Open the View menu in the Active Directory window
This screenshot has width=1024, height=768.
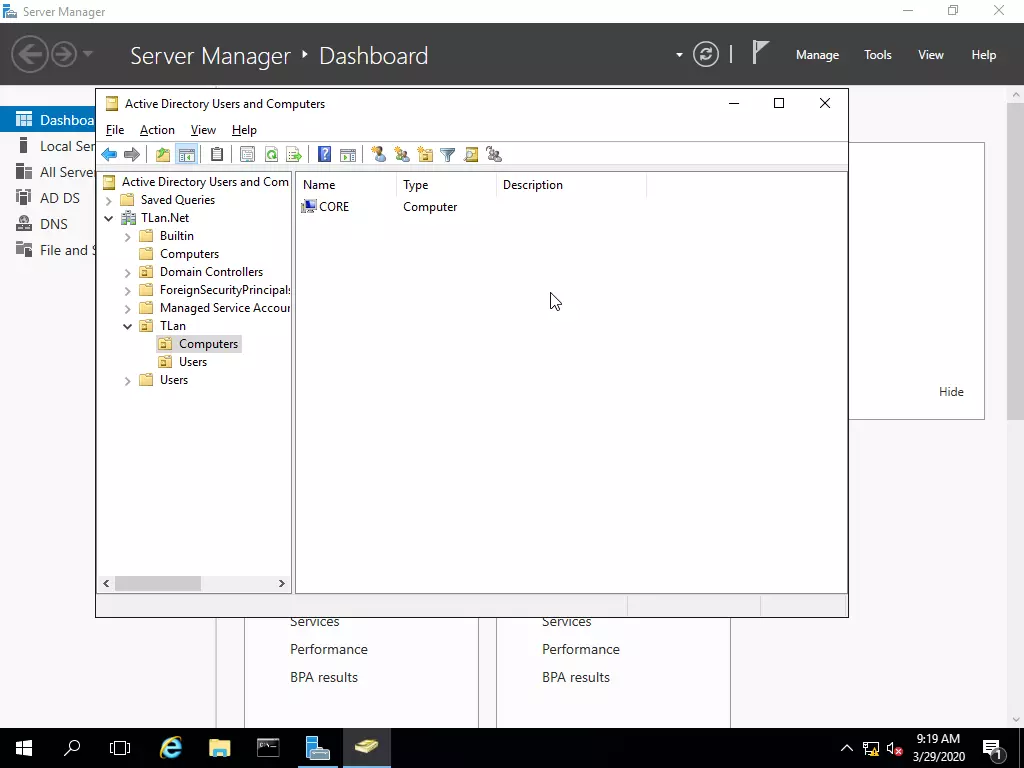(203, 130)
